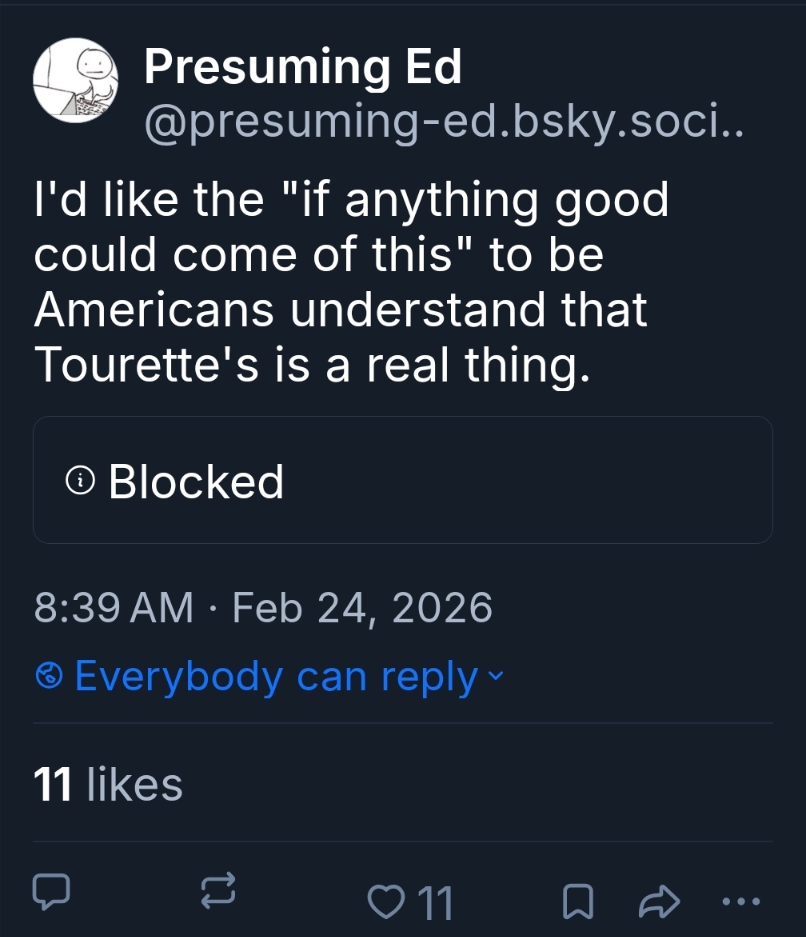Expand the Everybody can reply chevron

[x=495, y=677]
